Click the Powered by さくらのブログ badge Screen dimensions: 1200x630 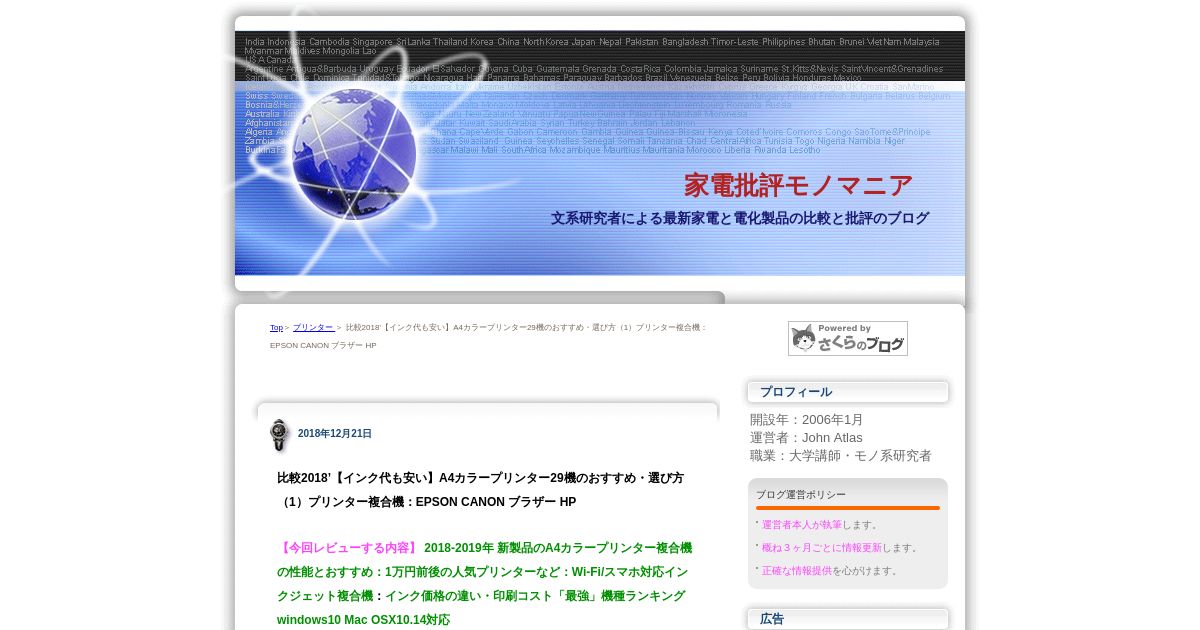[x=848, y=338]
